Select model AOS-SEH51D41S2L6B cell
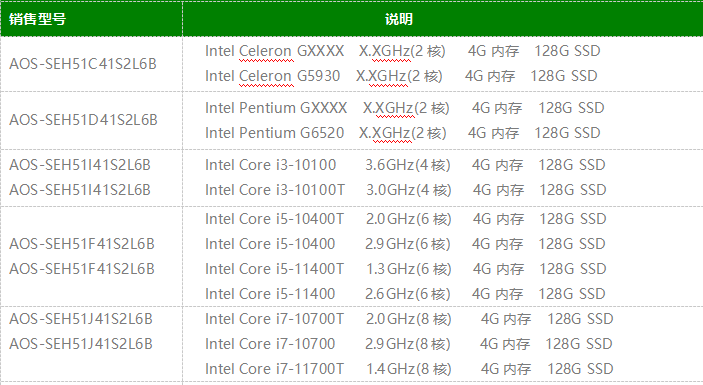Screen dimensions: 703x385 [83, 120]
